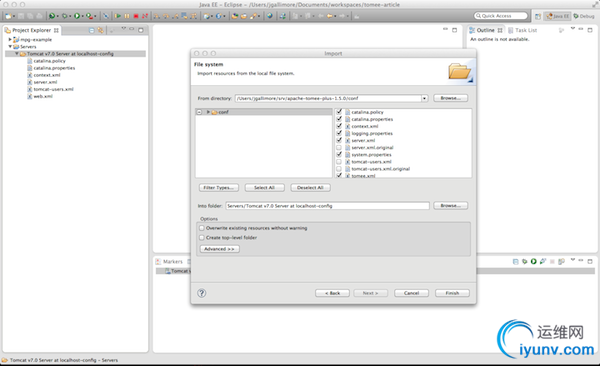Collapse the Servers folder in Project Explorer

point(10,46)
